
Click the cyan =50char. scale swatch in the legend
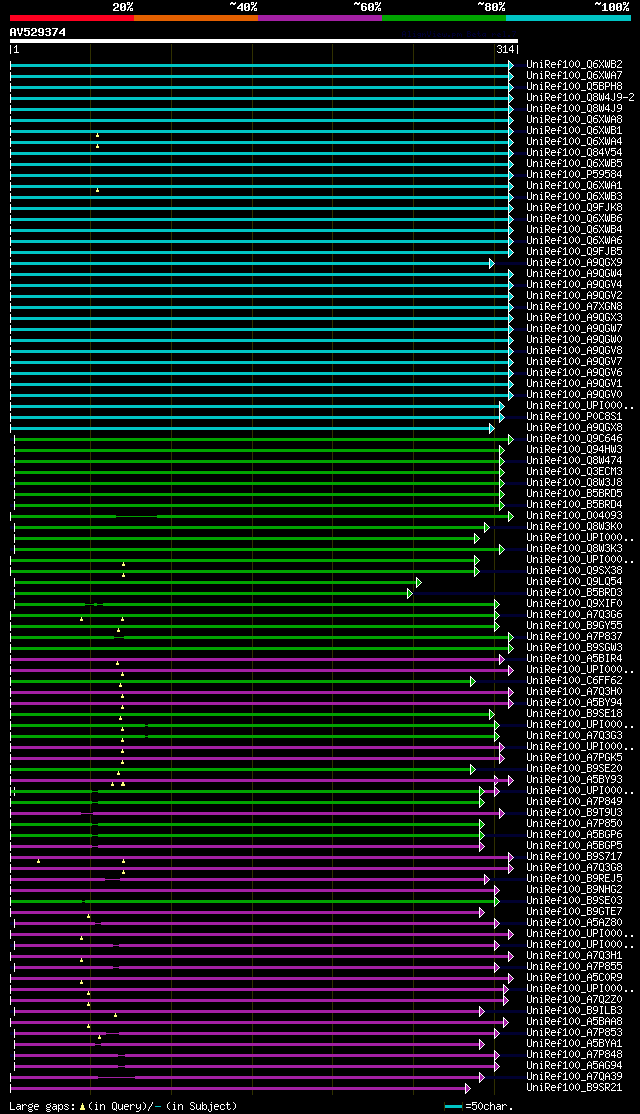[453, 1106]
